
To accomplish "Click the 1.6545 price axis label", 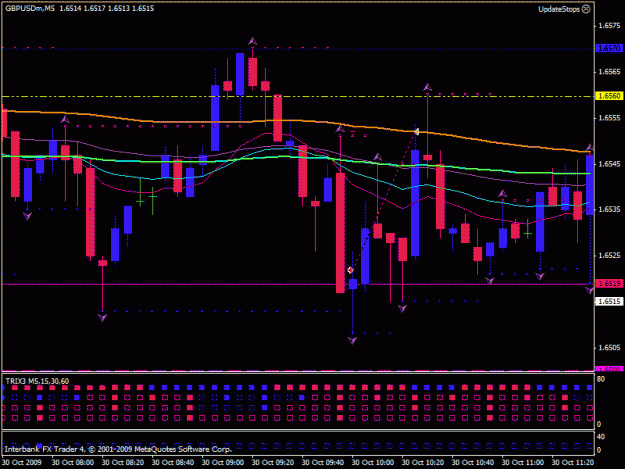I will [x=609, y=164].
